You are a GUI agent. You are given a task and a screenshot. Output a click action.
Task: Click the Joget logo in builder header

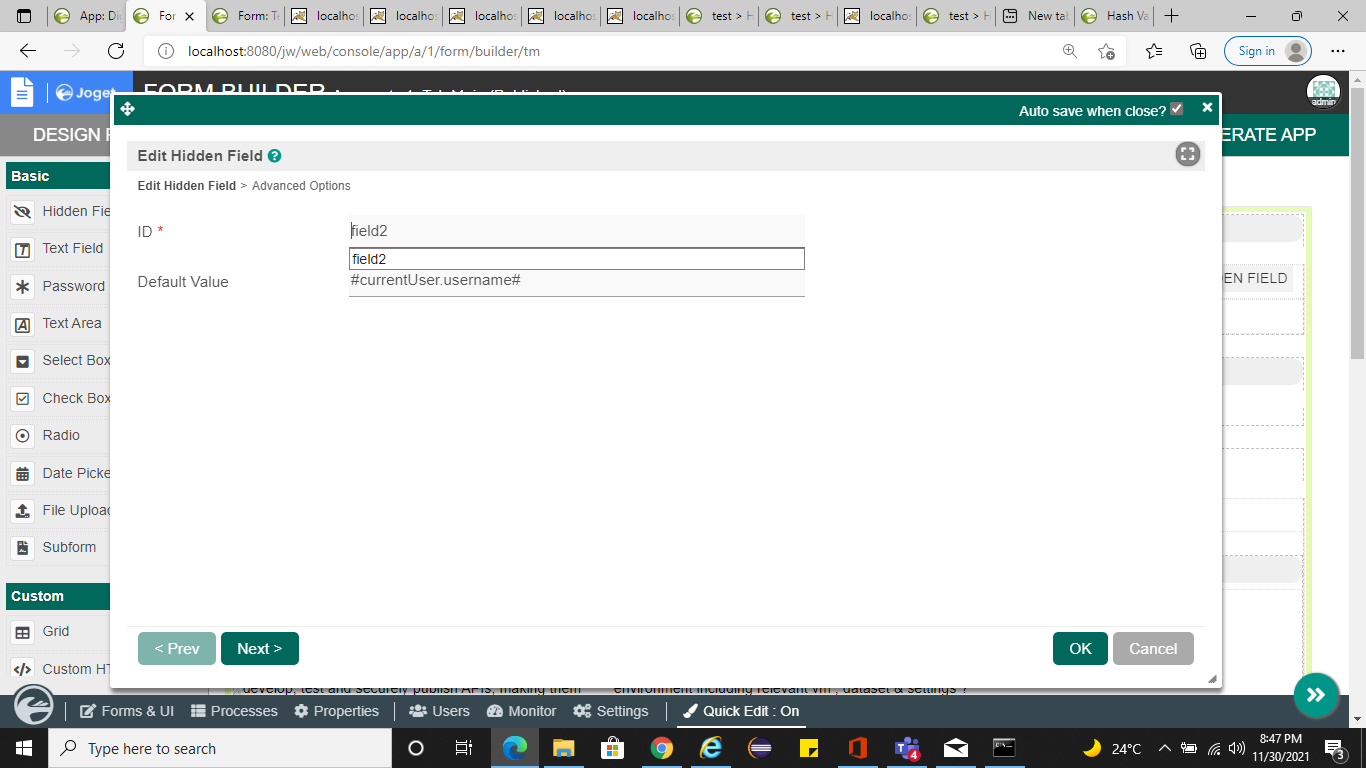point(86,93)
